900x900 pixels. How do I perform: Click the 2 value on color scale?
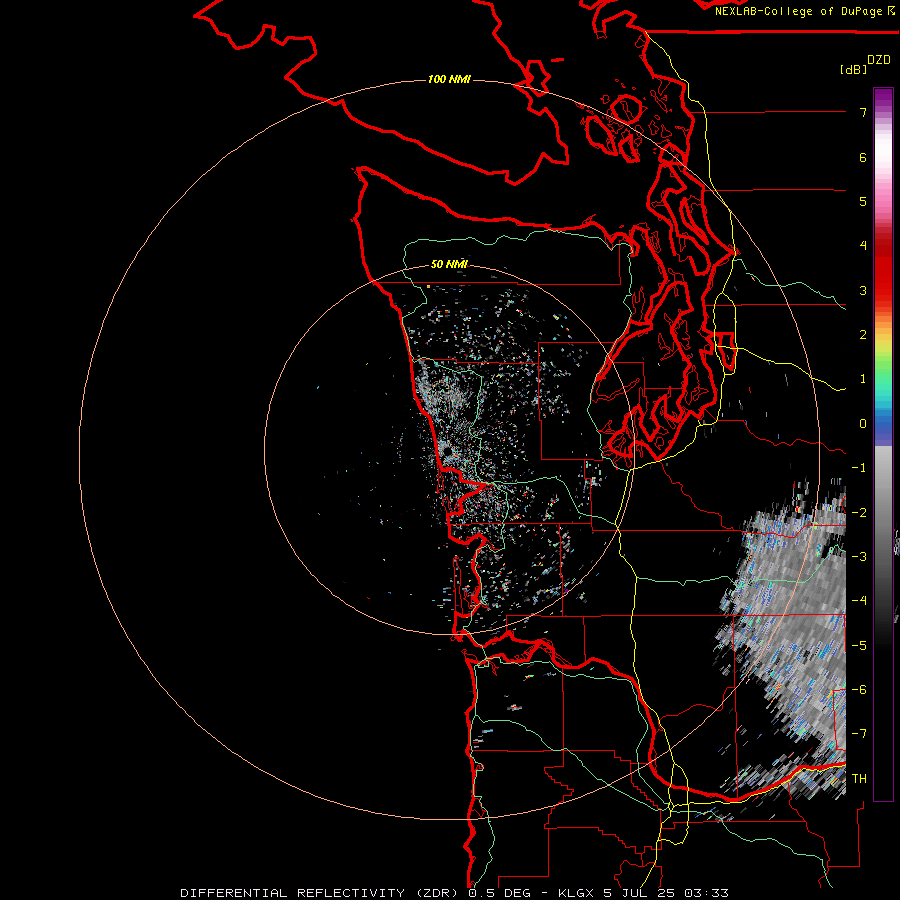[863, 335]
